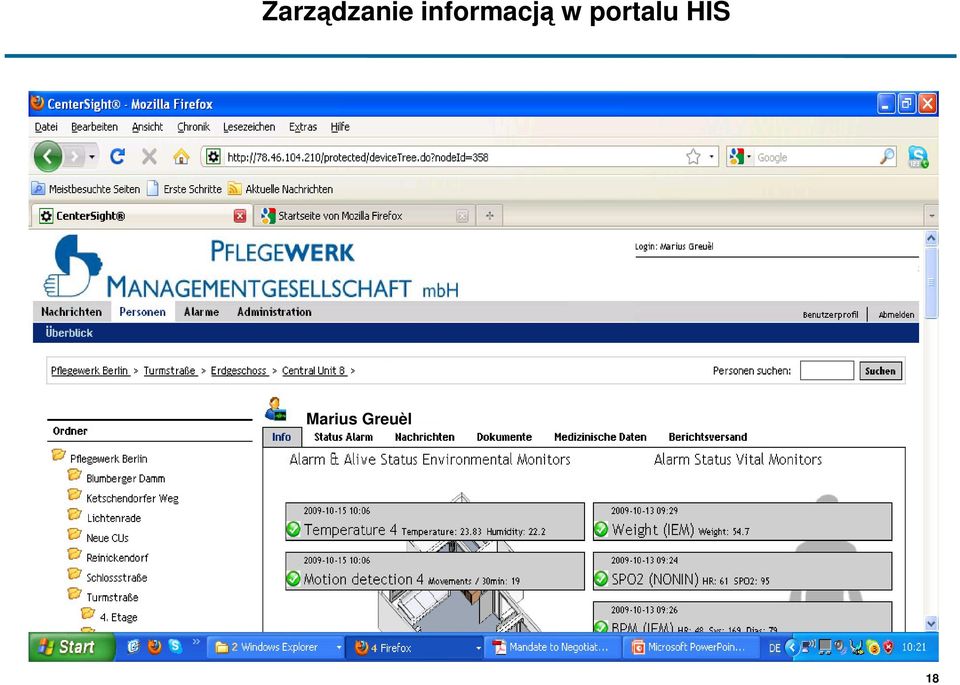The height and width of the screenshot is (685, 960).
Task: Launch Firefox from quick launch bar
Action: coord(154,646)
